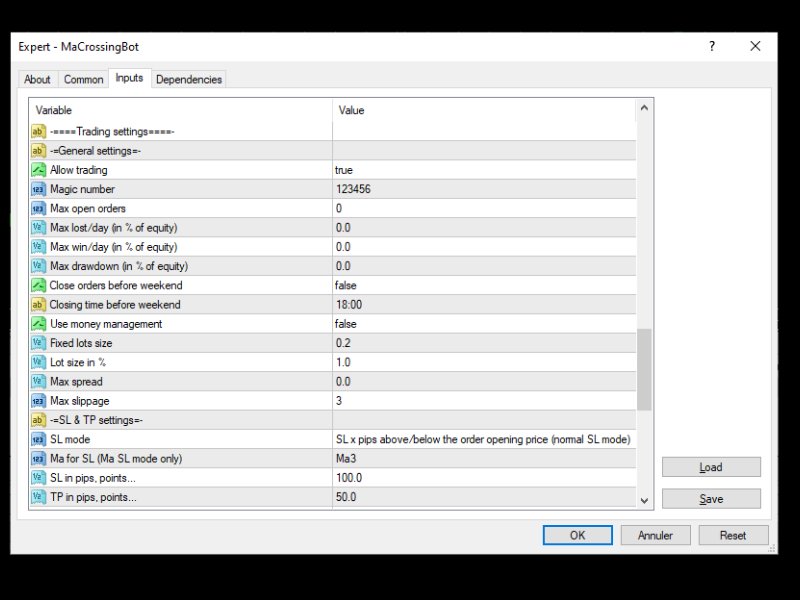Click the Variable column header
Screen dimensions: 800x600
pyautogui.click(x=181, y=110)
